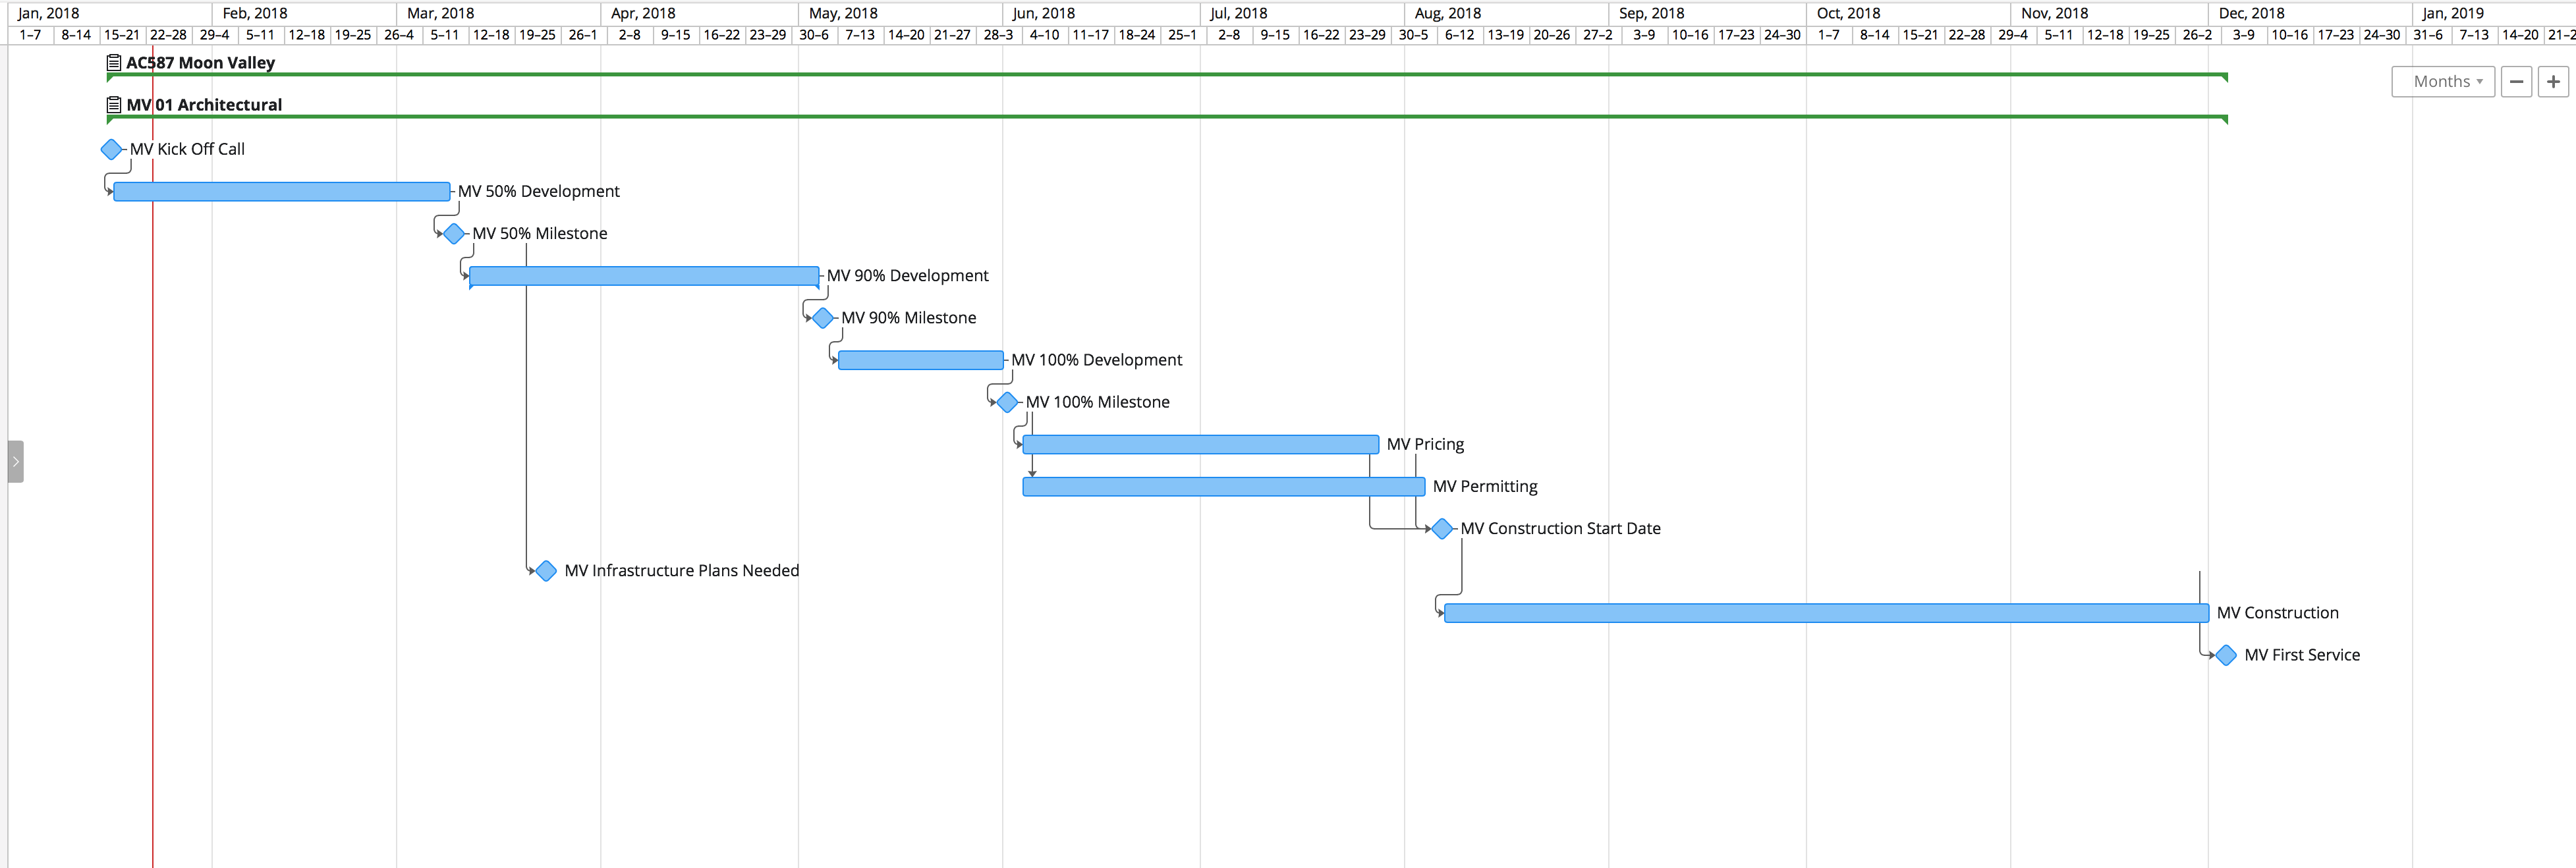
Task: Select the MV 50% Milestone diamond
Action: point(454,233)
